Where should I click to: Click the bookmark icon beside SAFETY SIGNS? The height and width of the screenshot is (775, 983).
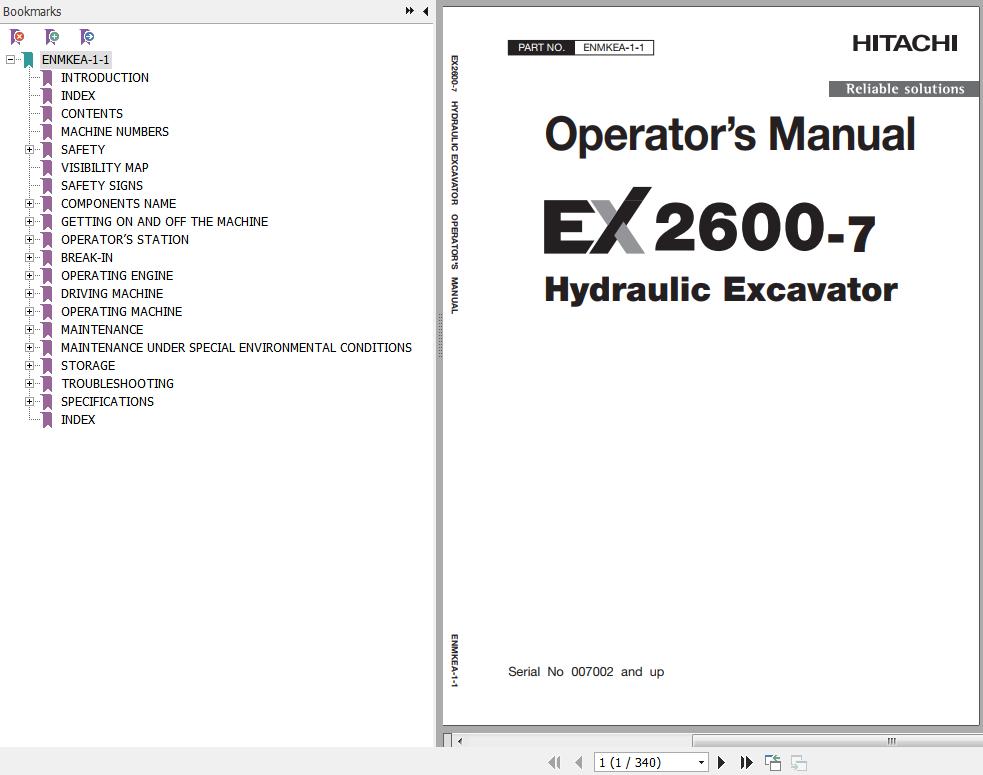click(47, 186)
